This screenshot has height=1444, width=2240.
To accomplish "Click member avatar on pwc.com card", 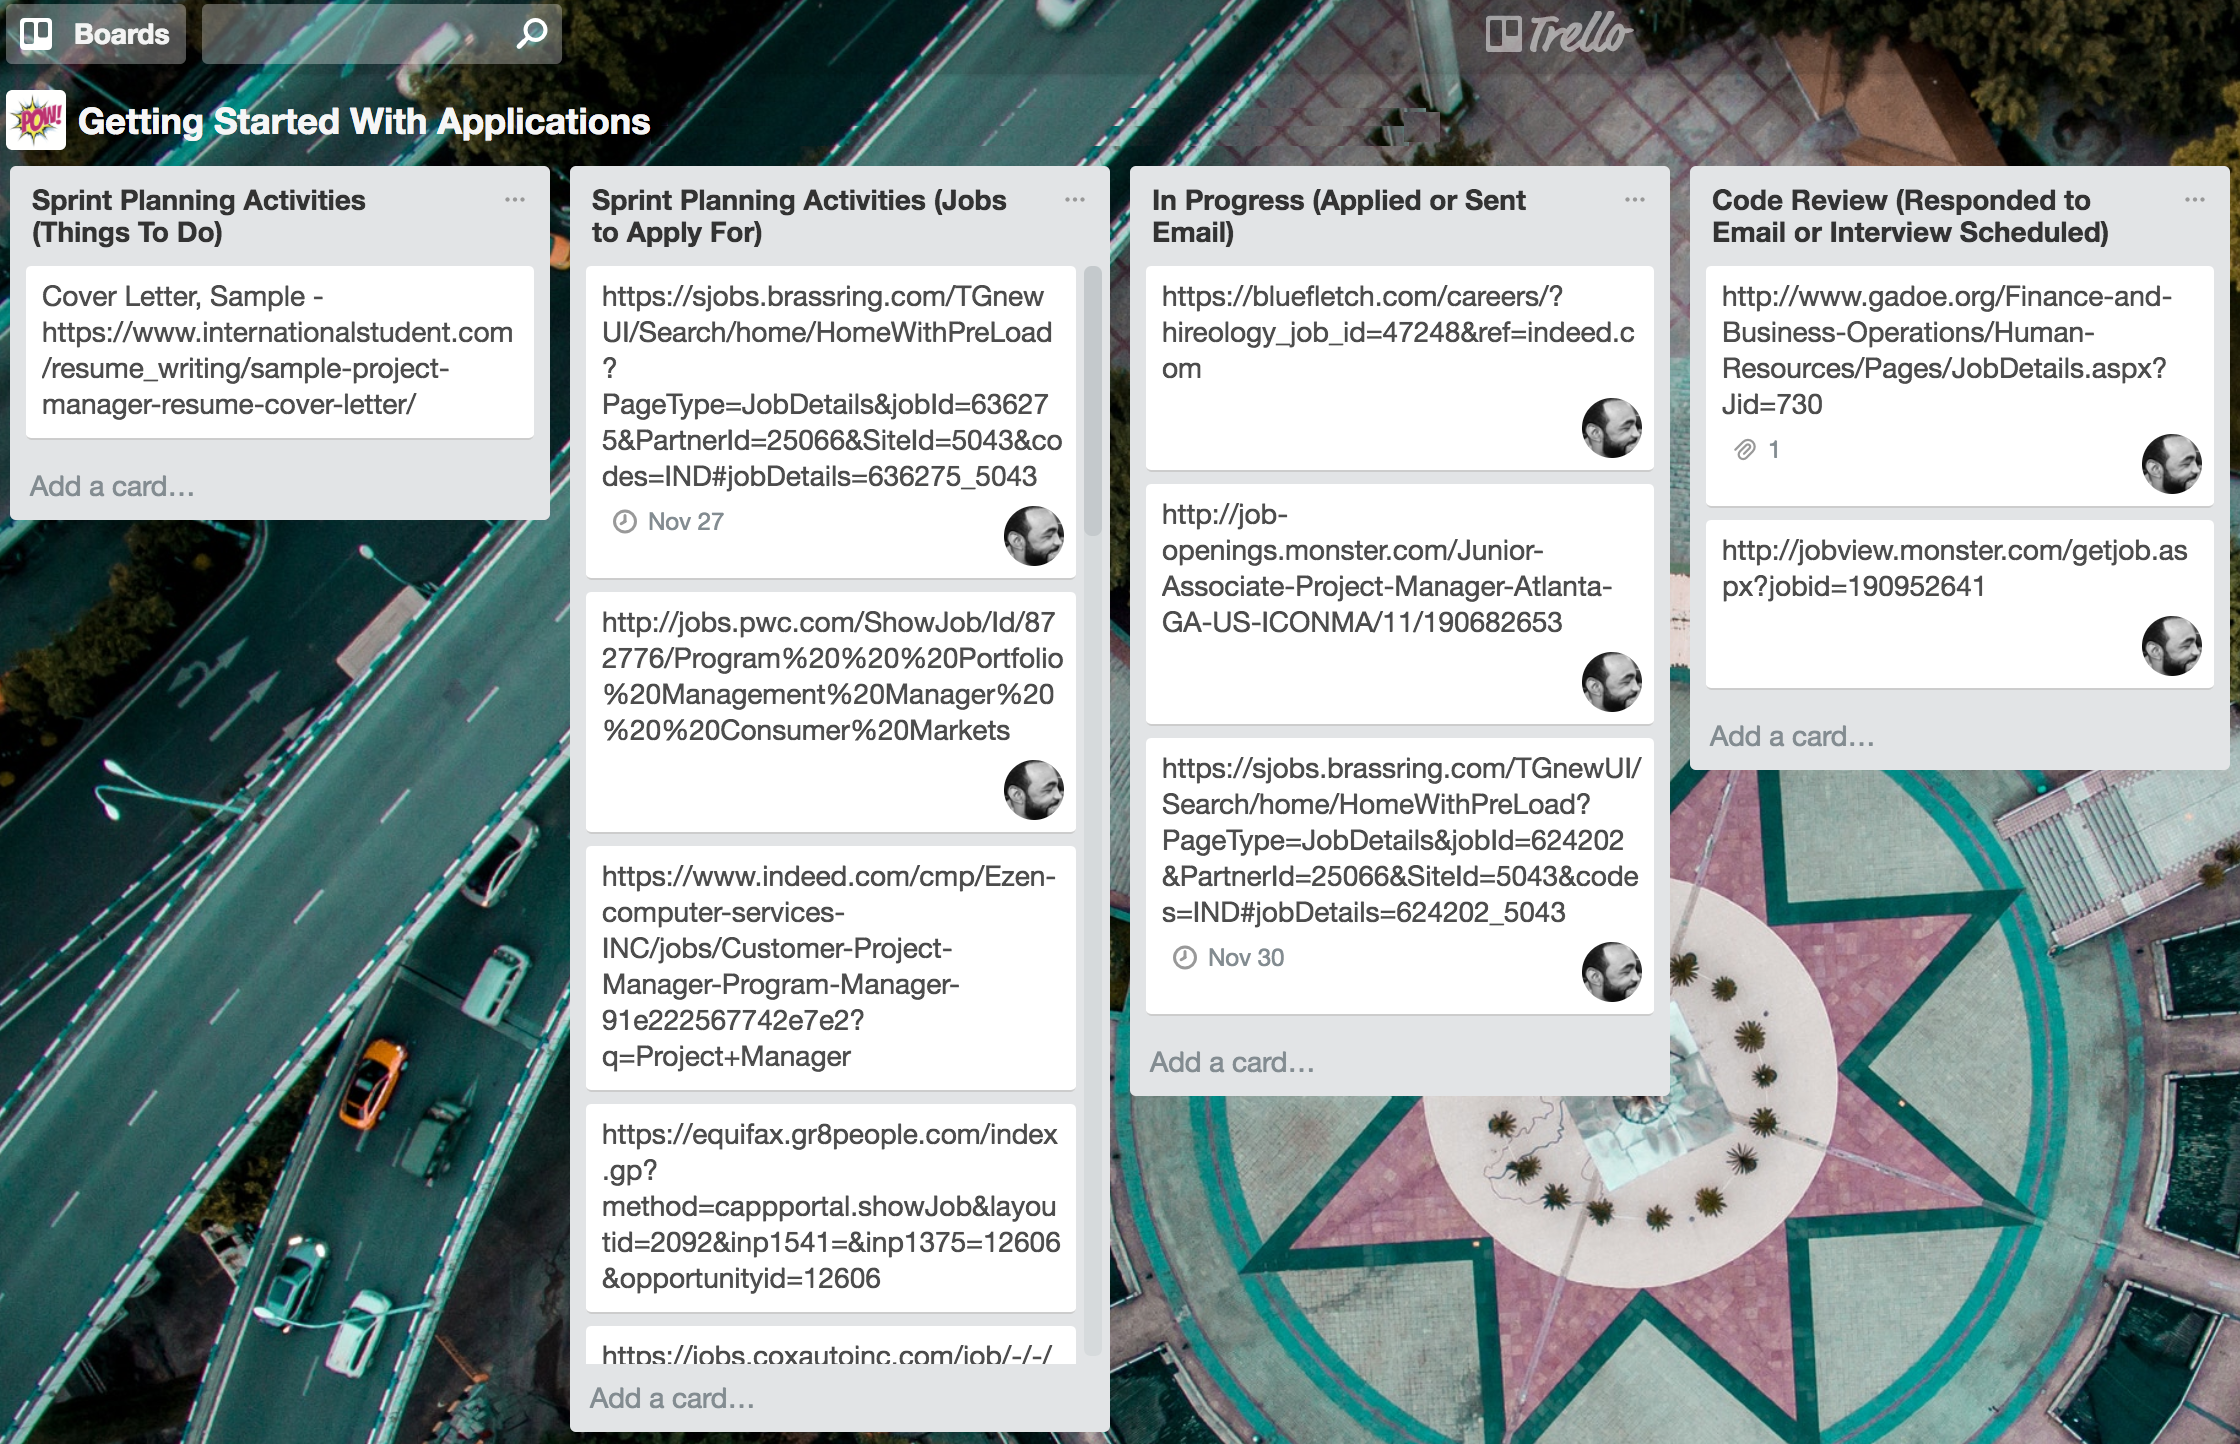I will click(1034, 790).
